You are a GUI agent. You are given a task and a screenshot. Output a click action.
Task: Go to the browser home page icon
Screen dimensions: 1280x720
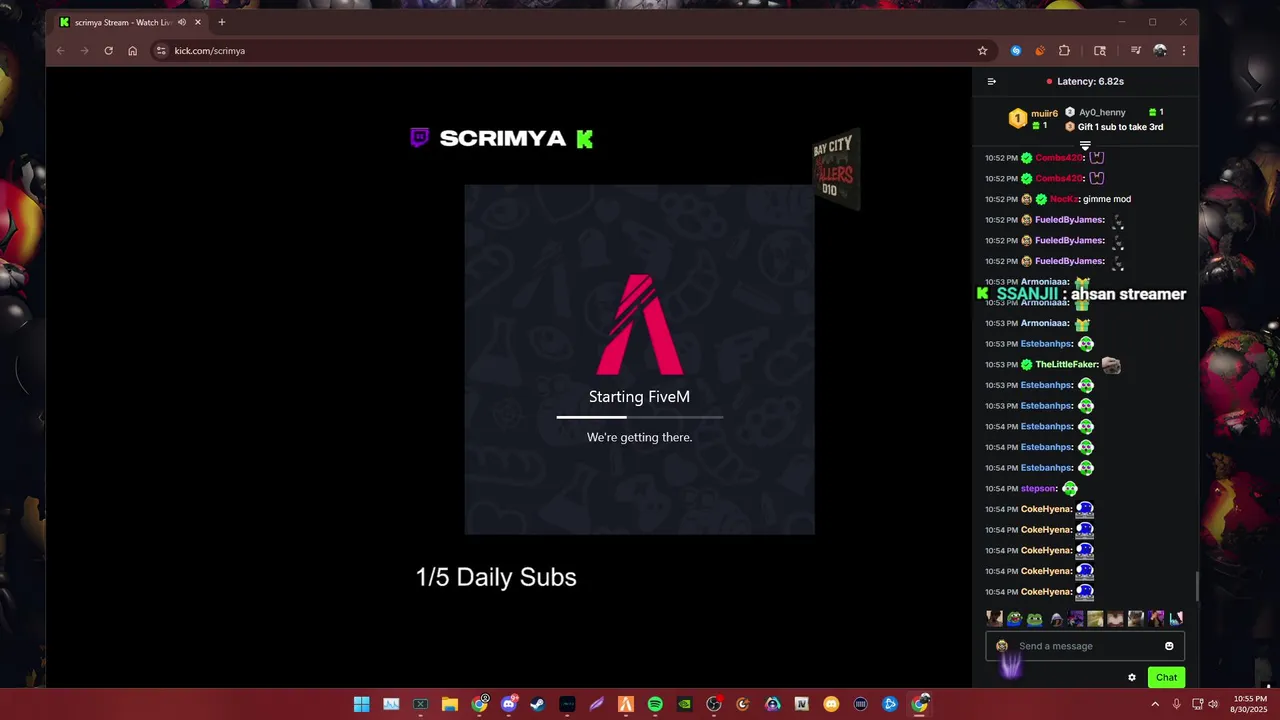132,51
